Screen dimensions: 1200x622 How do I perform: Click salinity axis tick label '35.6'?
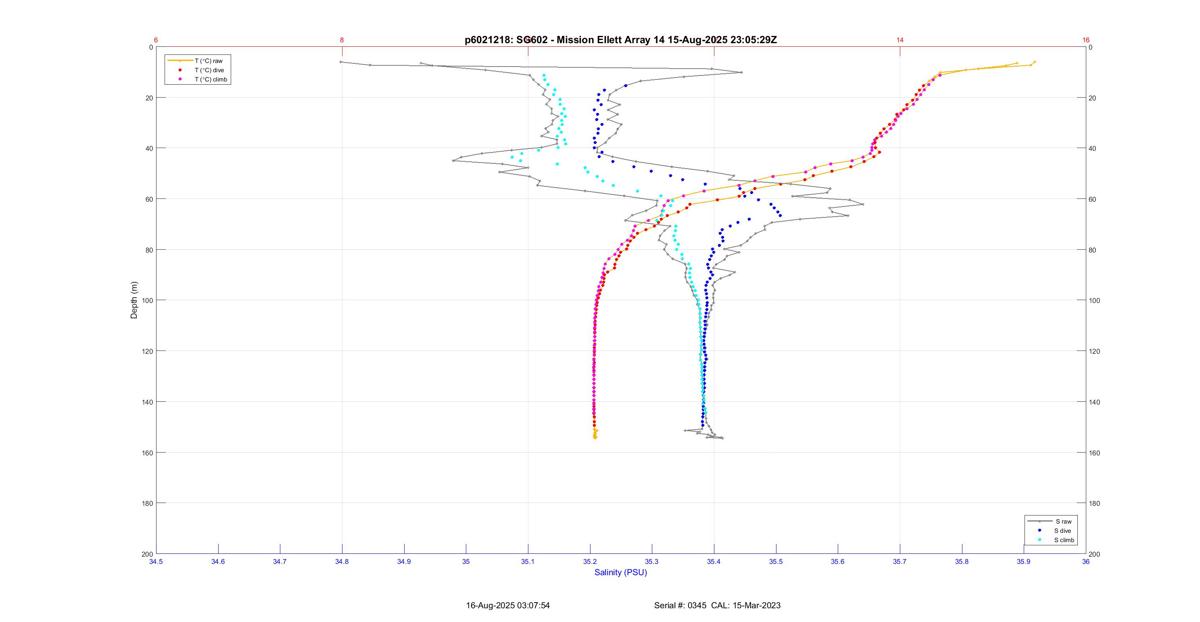pyautogui.click(x=838, y=562)
